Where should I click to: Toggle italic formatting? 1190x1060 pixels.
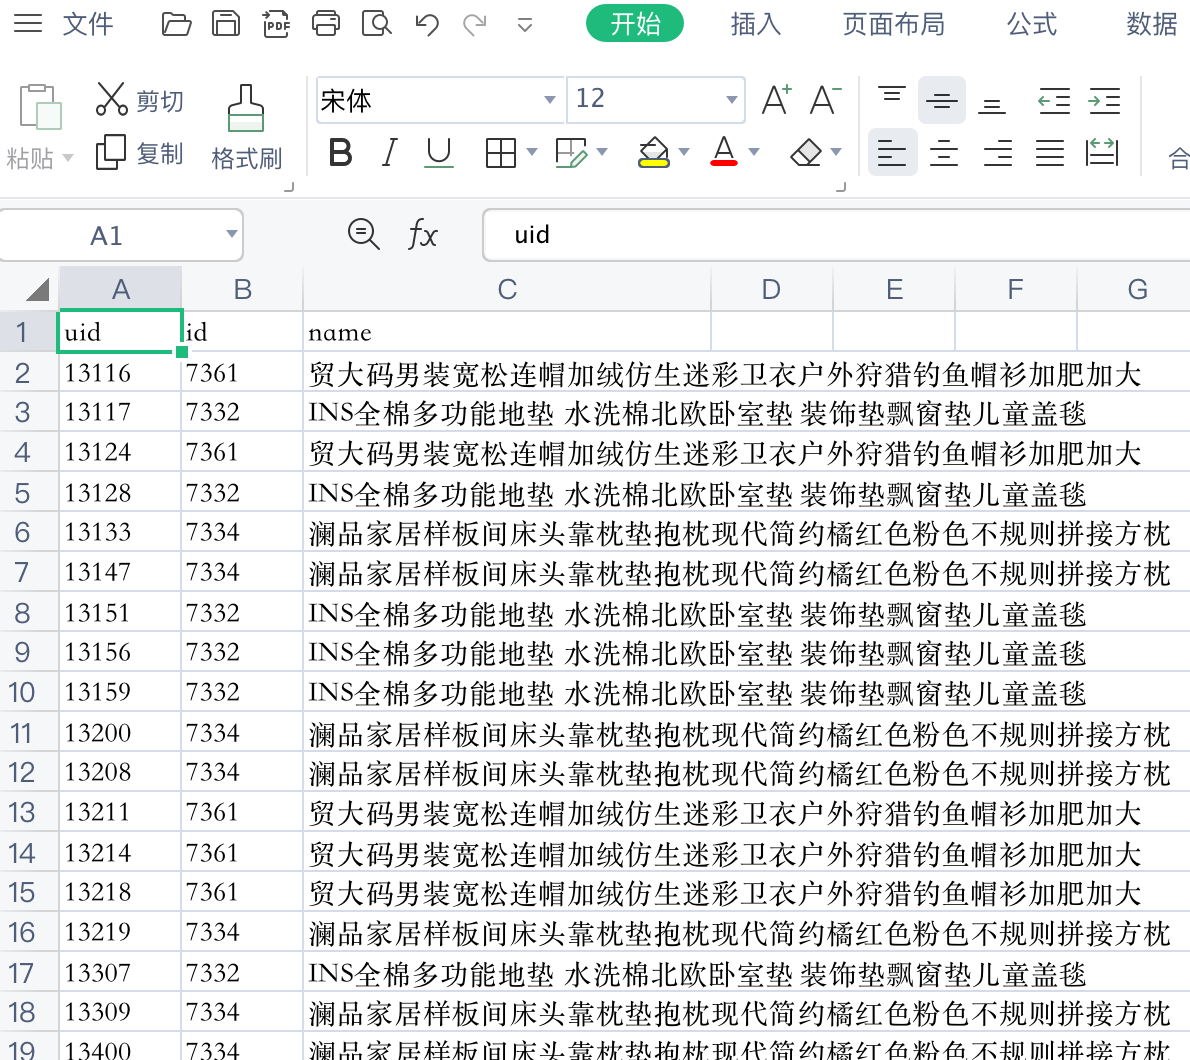pyautogui.click(x=389, y=153)
